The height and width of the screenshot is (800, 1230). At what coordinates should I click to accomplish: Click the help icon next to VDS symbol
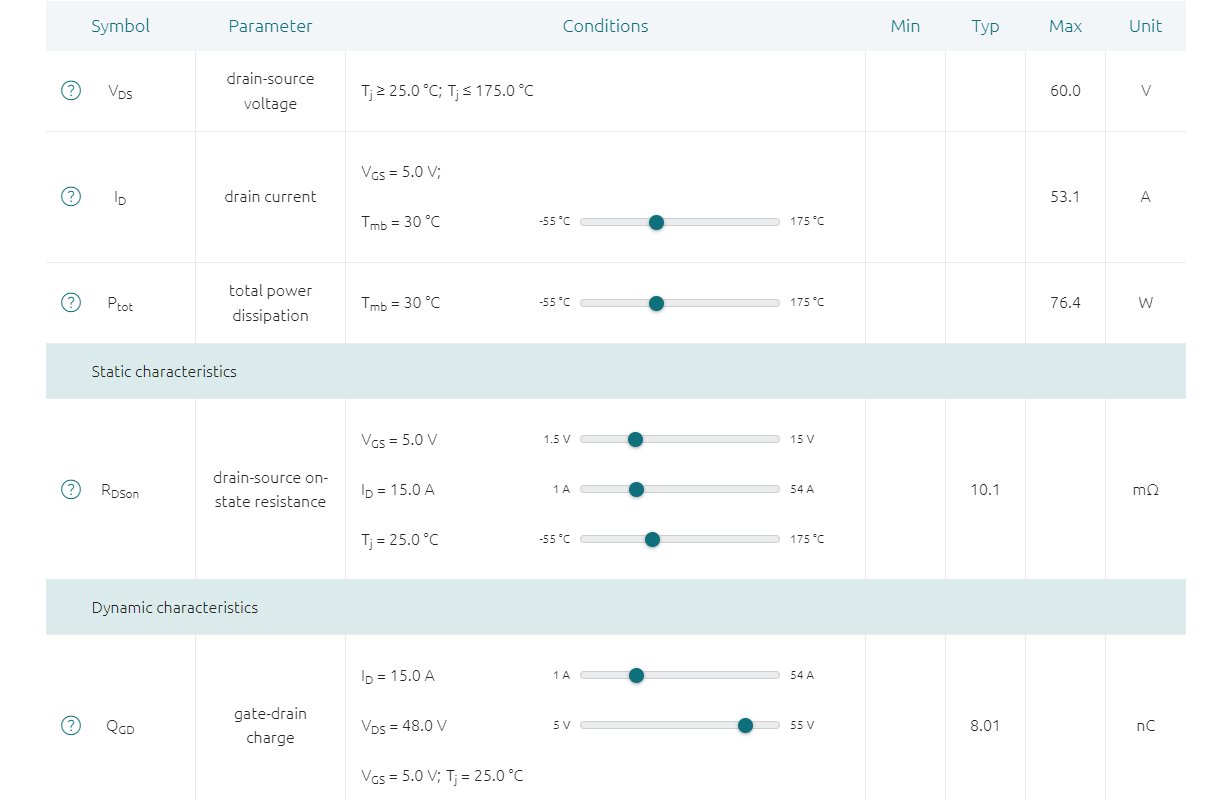(x=70, y=90)
